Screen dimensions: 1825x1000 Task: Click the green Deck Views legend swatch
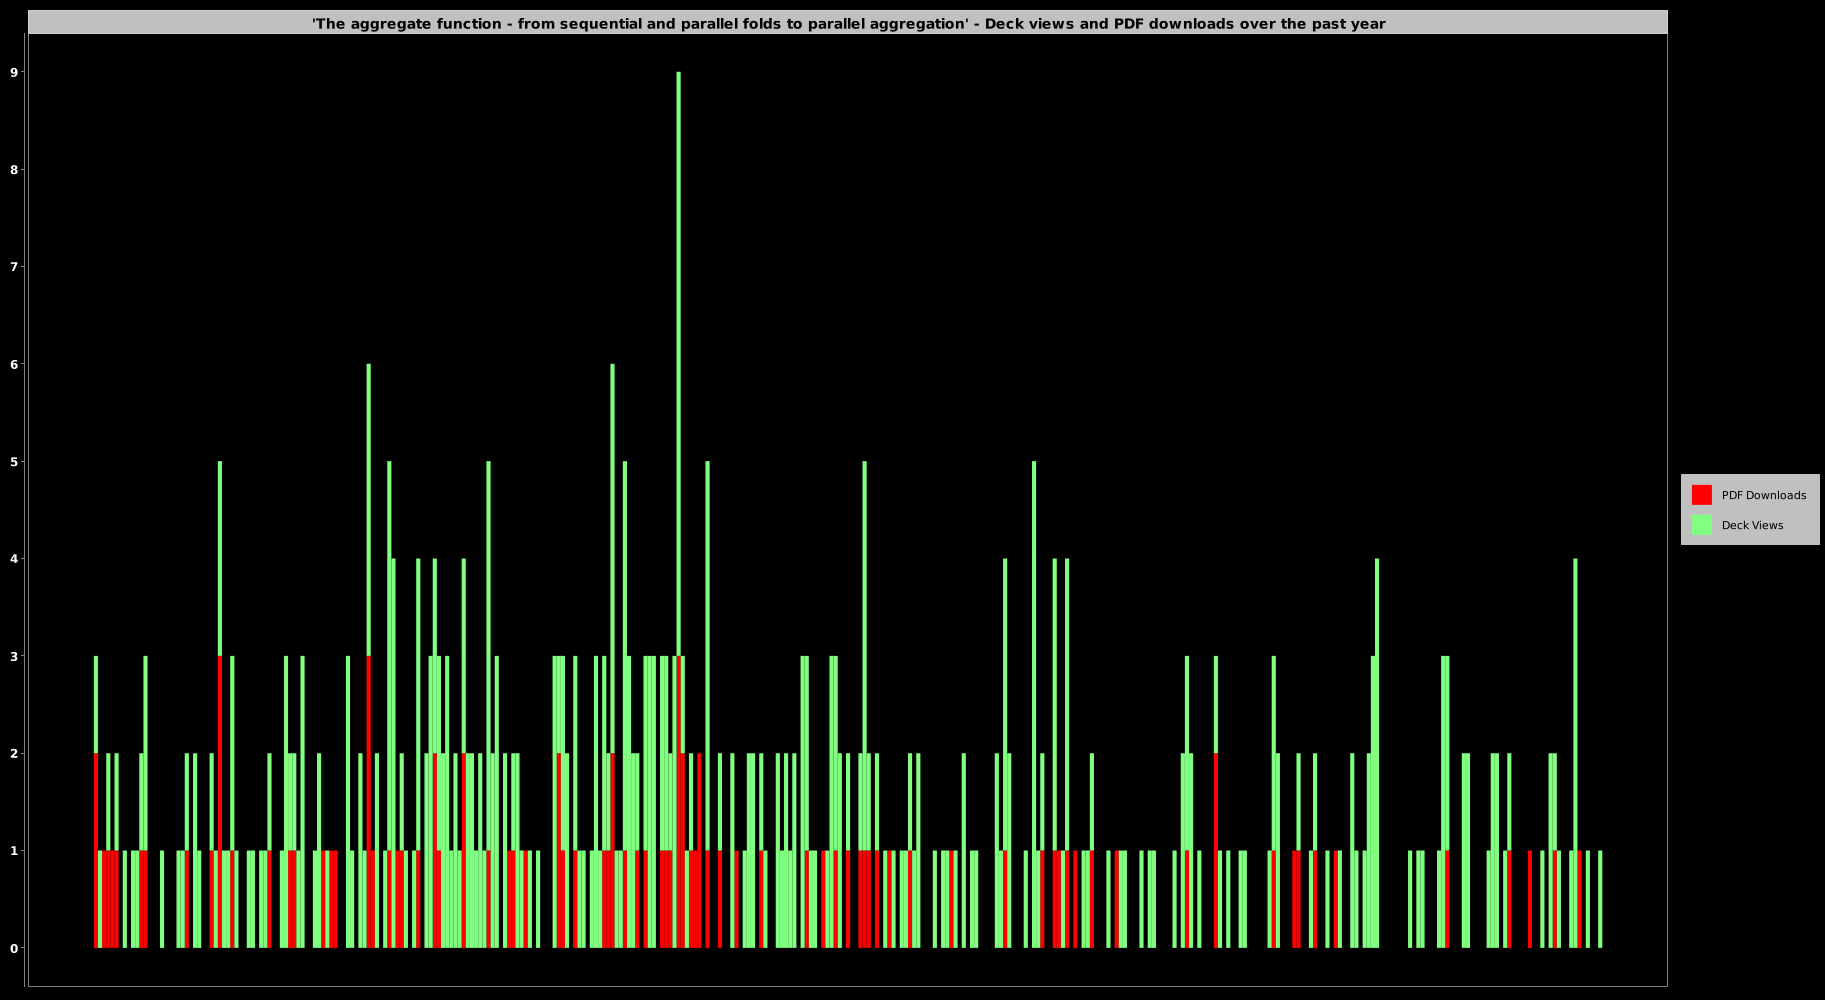(x=1701, y=525)
